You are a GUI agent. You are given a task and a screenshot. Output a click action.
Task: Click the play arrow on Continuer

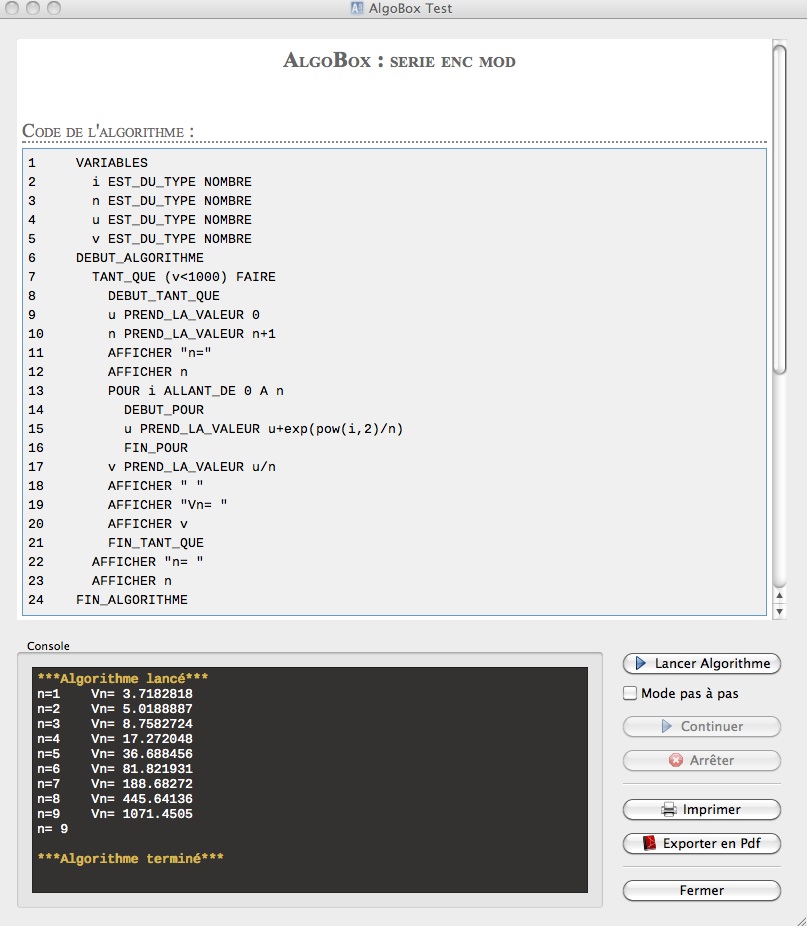point(666,727)
